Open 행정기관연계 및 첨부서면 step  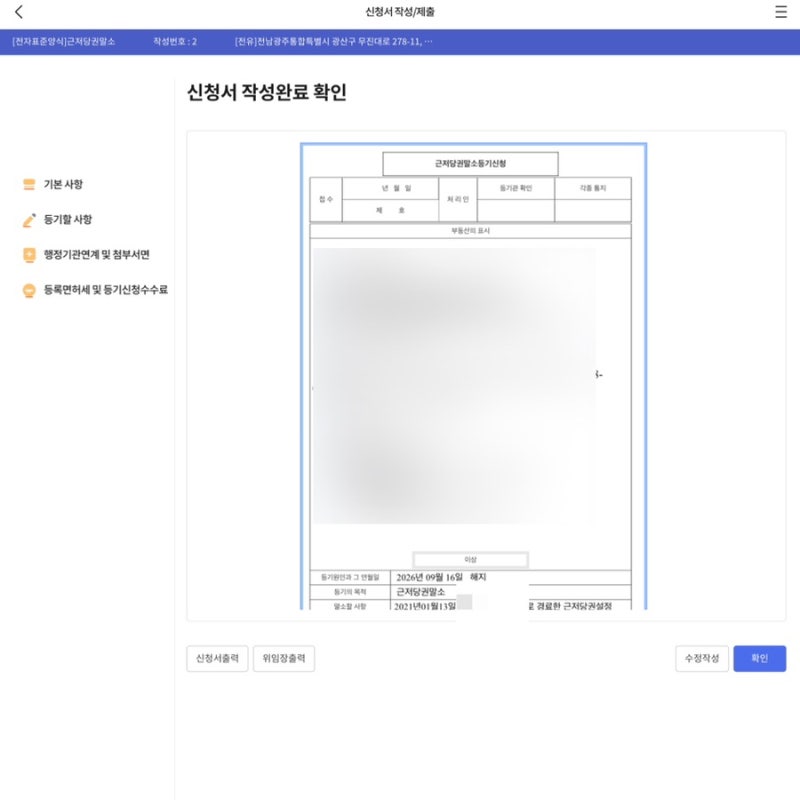coord(96,255)
